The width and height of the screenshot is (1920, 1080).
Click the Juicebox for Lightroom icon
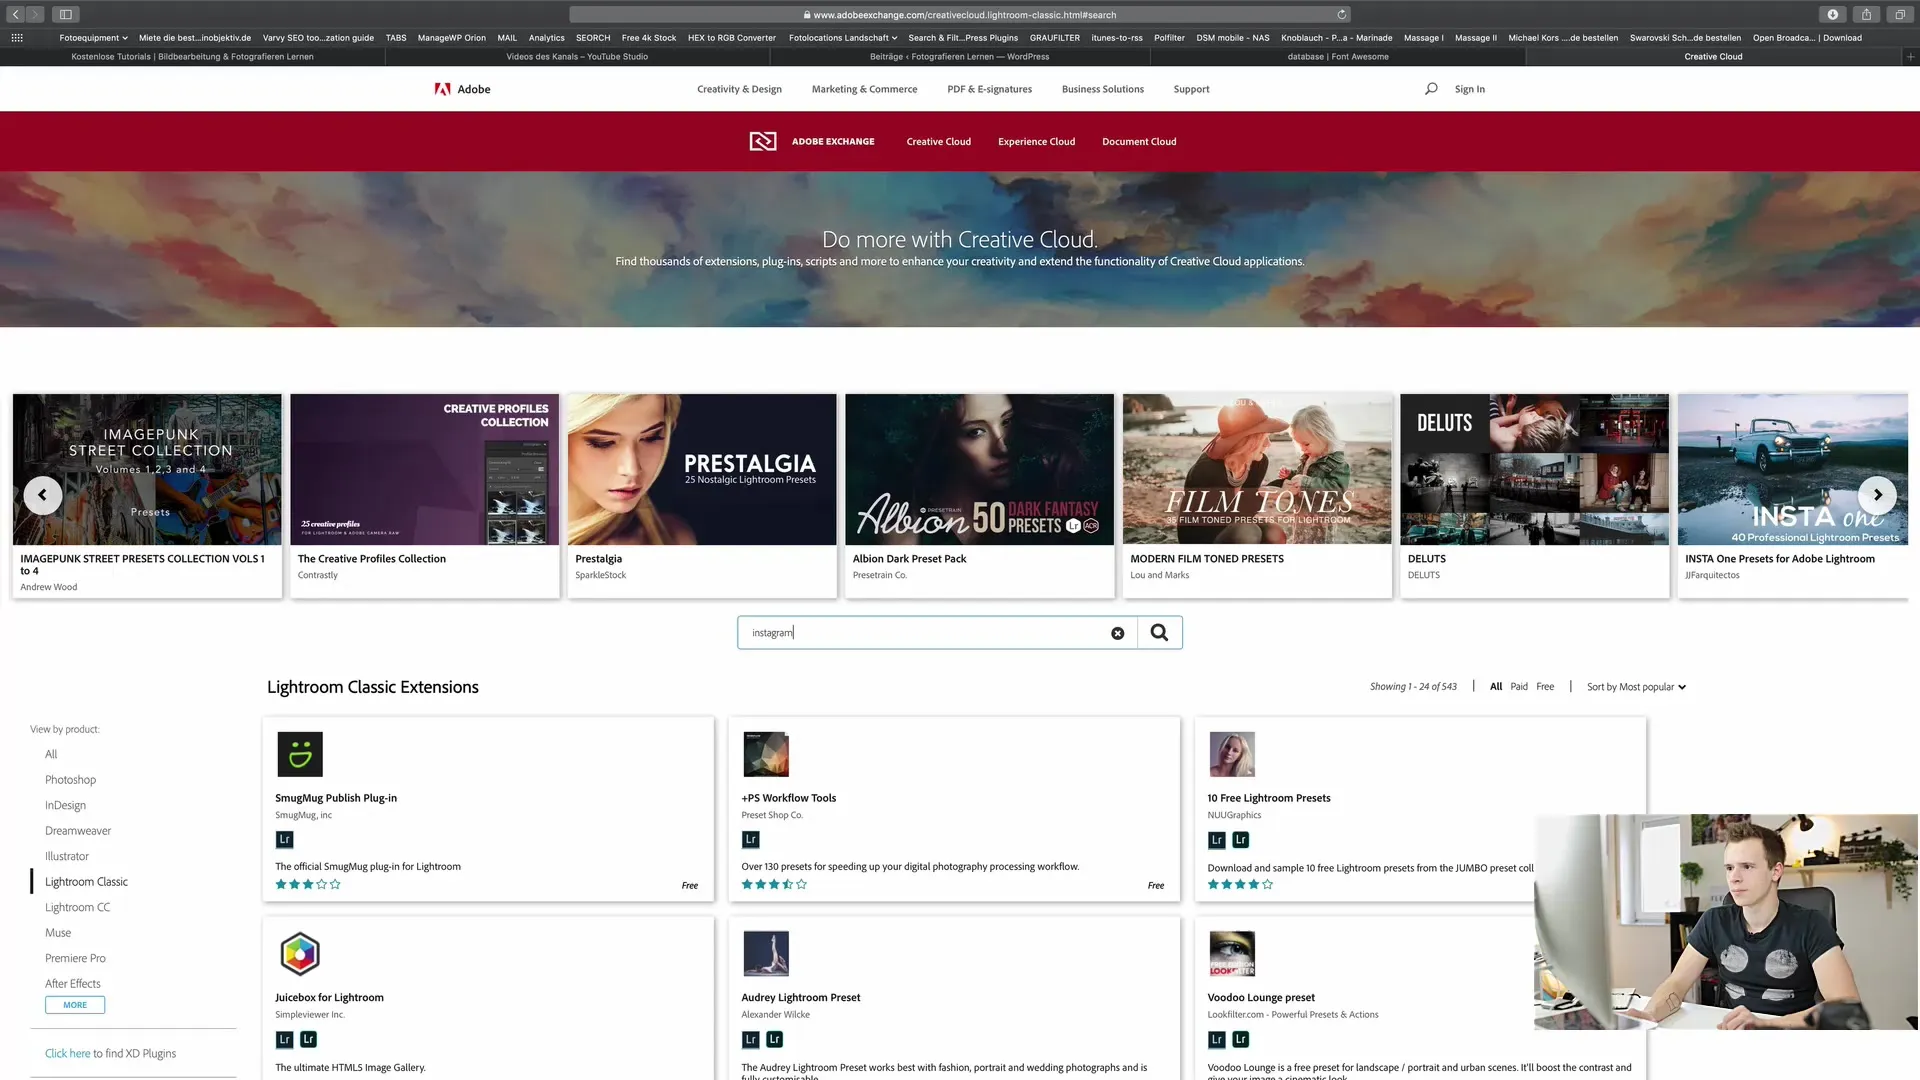coord(299,953)
